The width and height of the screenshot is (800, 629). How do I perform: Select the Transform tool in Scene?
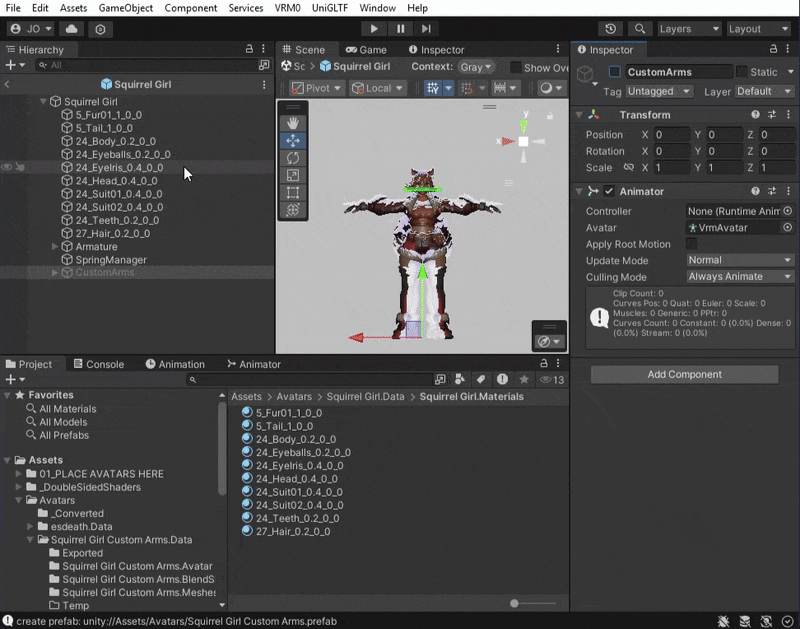[293, 210]
